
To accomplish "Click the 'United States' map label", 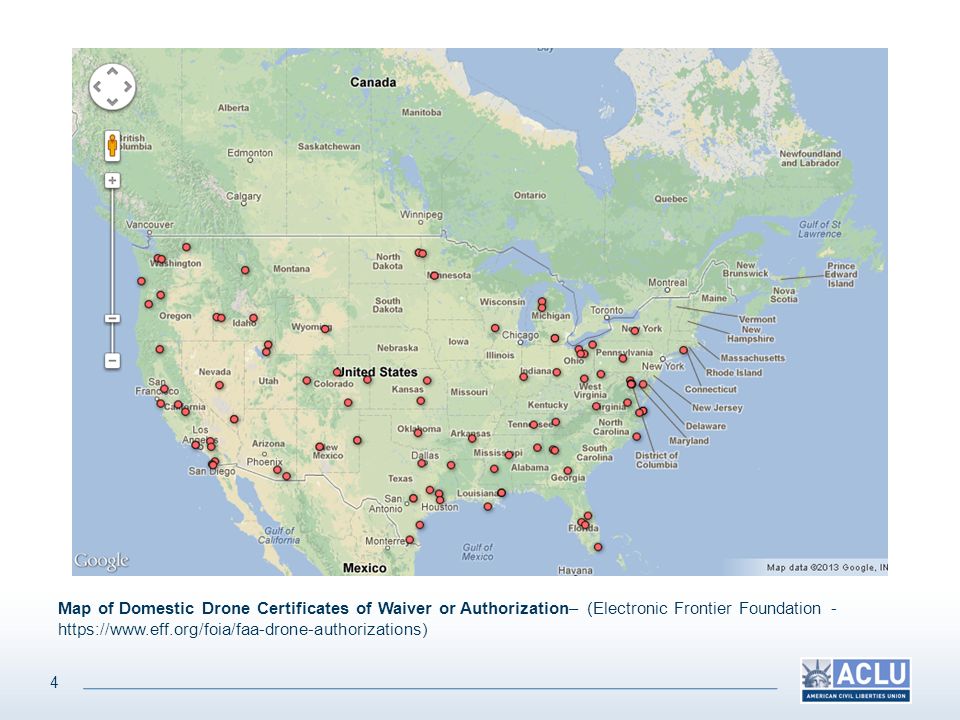I will click(380, 372).
